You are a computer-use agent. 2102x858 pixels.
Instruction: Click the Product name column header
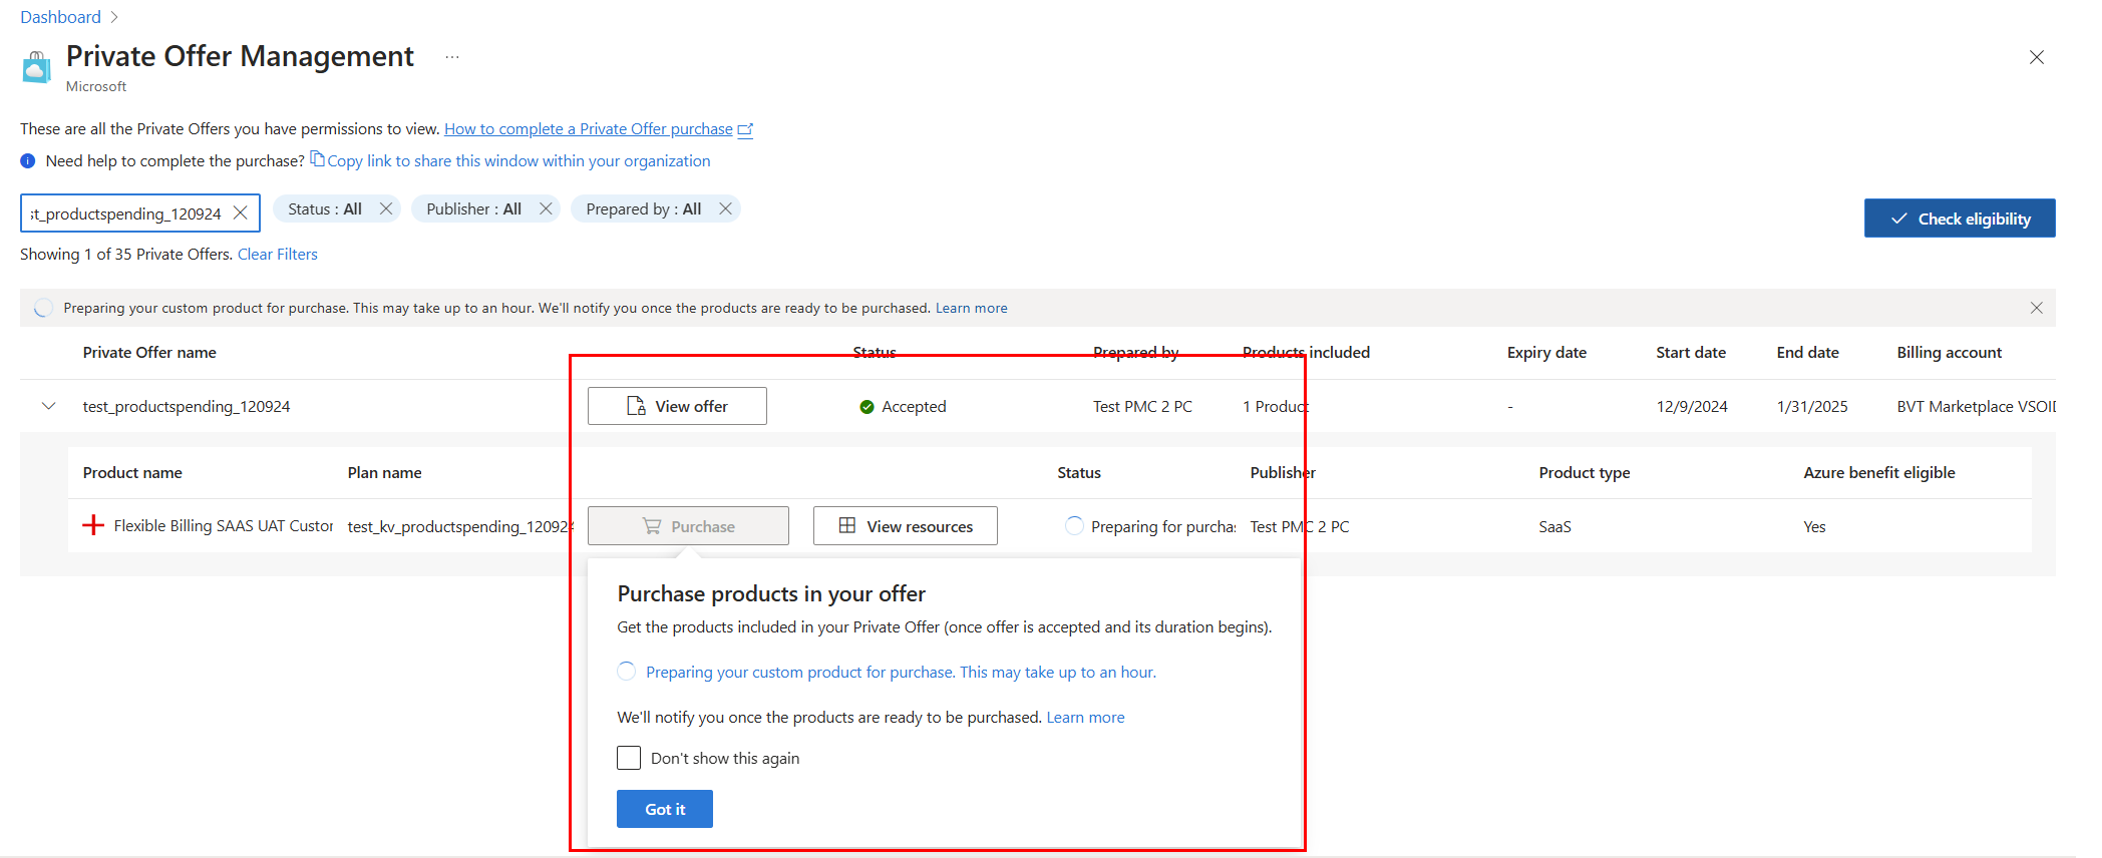(132, 472)
